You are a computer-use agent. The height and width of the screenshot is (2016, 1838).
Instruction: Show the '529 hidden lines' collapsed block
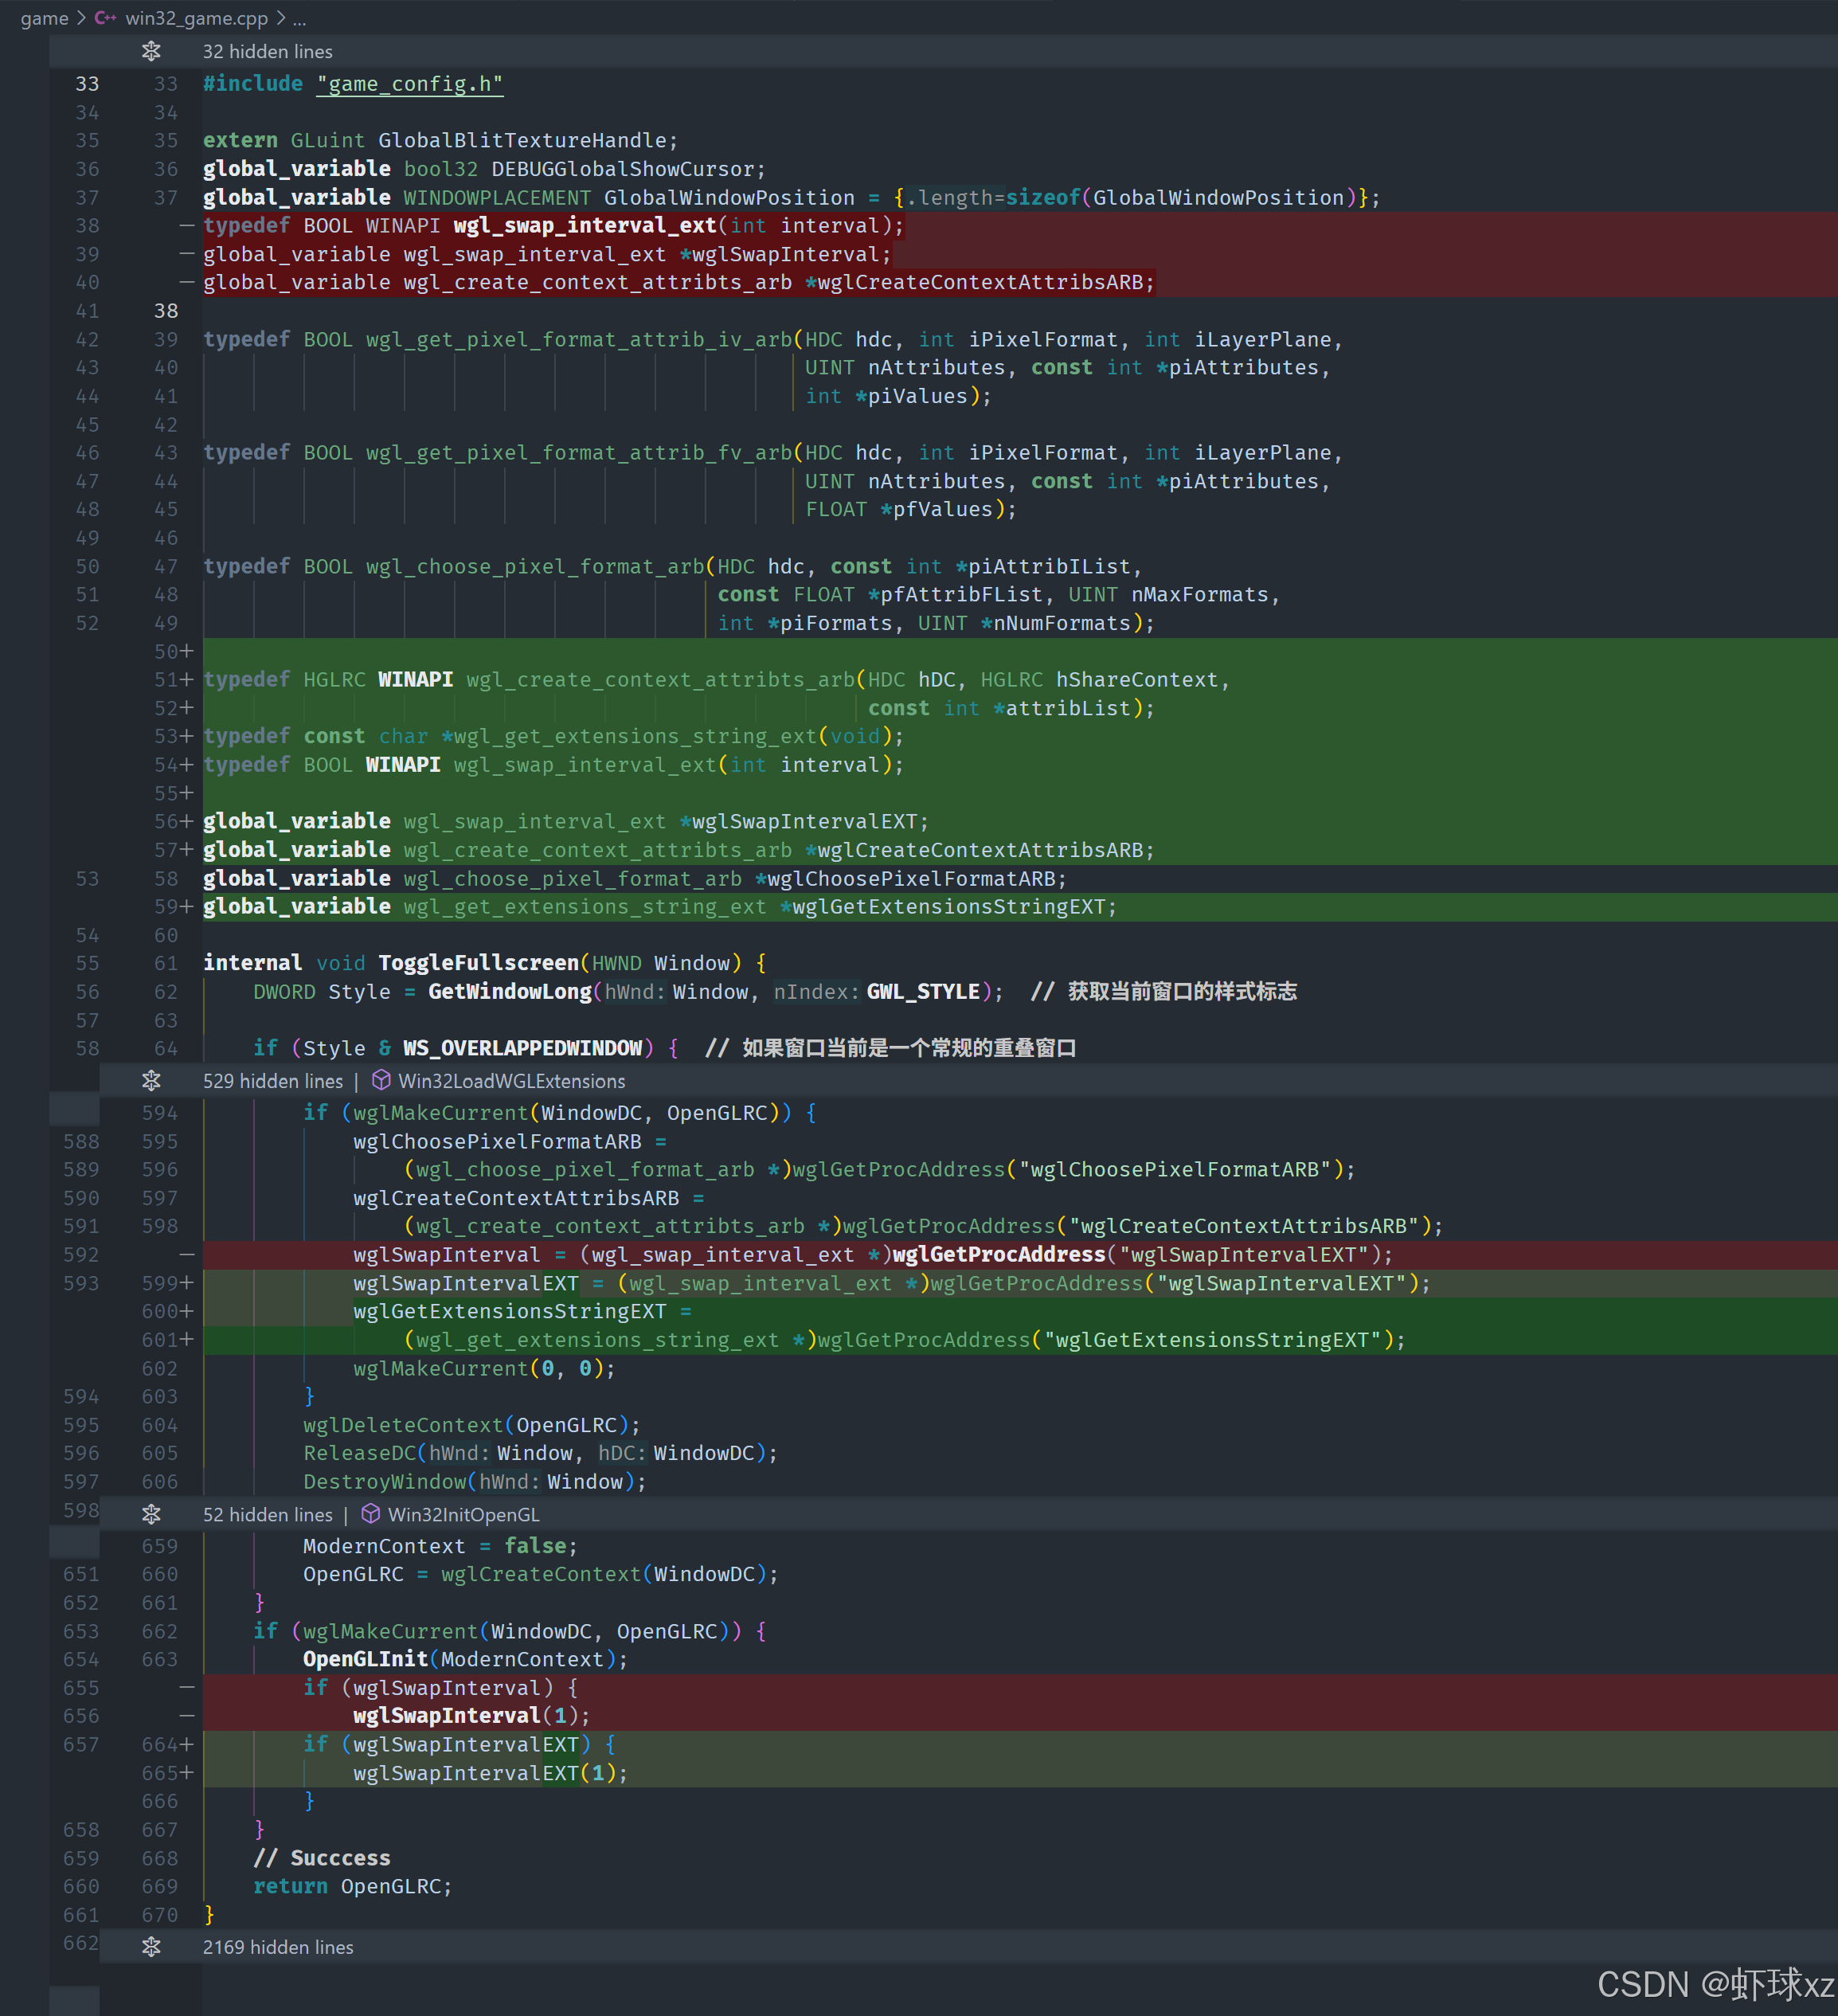272,1081
